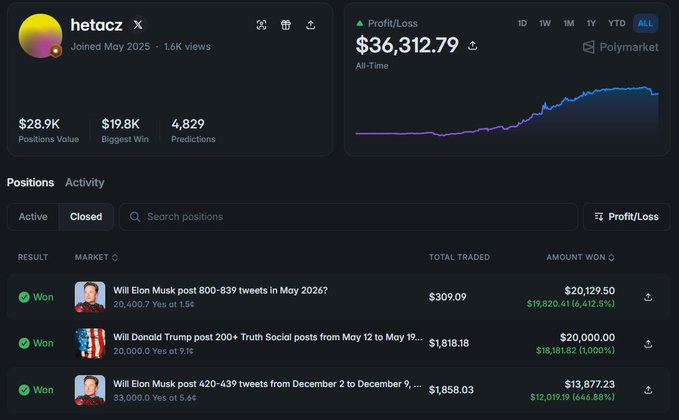The width and height of the screenshot is (679, 420).
Task: Click the share icon beside $36,312.79
Action: tap(472, 45)
